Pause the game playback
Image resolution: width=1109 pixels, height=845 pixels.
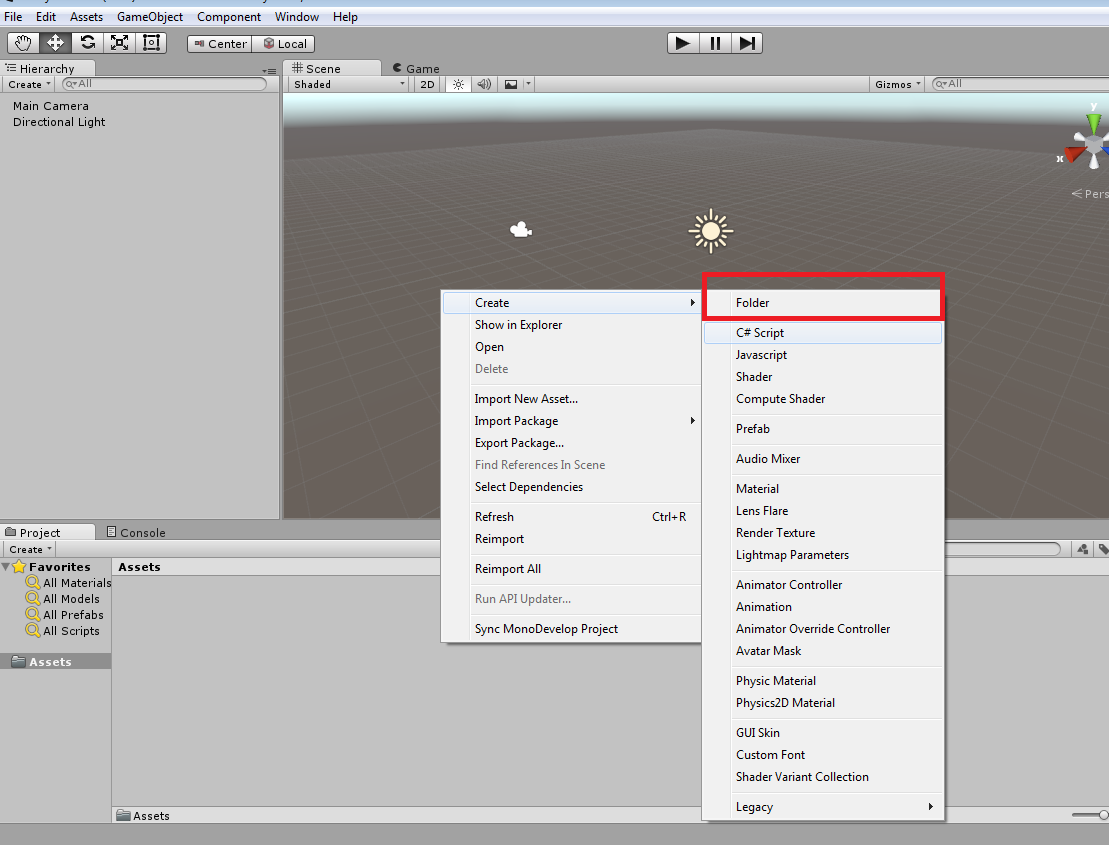point(715,43)
